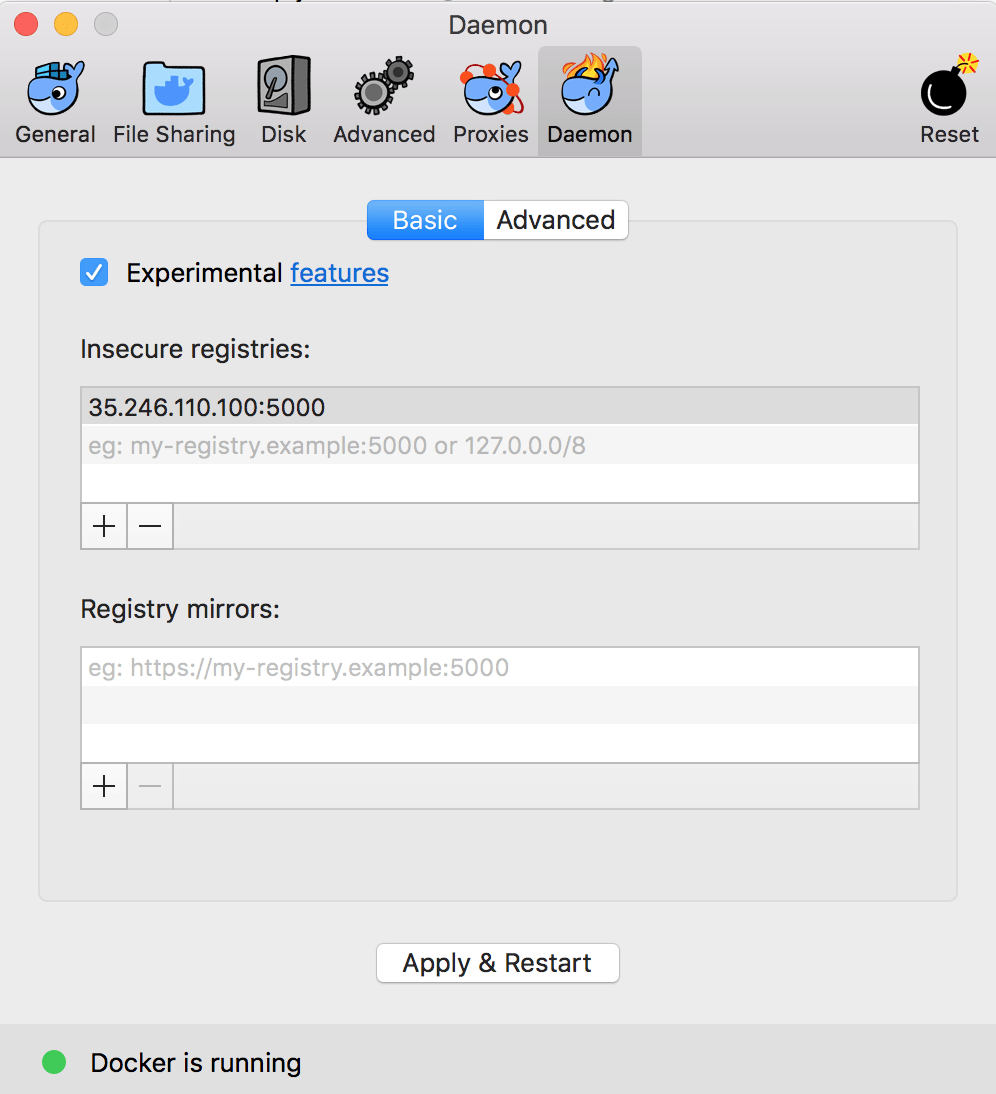Image resolution: width=996 pixels, height=1094 pixels.
Task: Click Apply & Restart button
Action: 498,963
